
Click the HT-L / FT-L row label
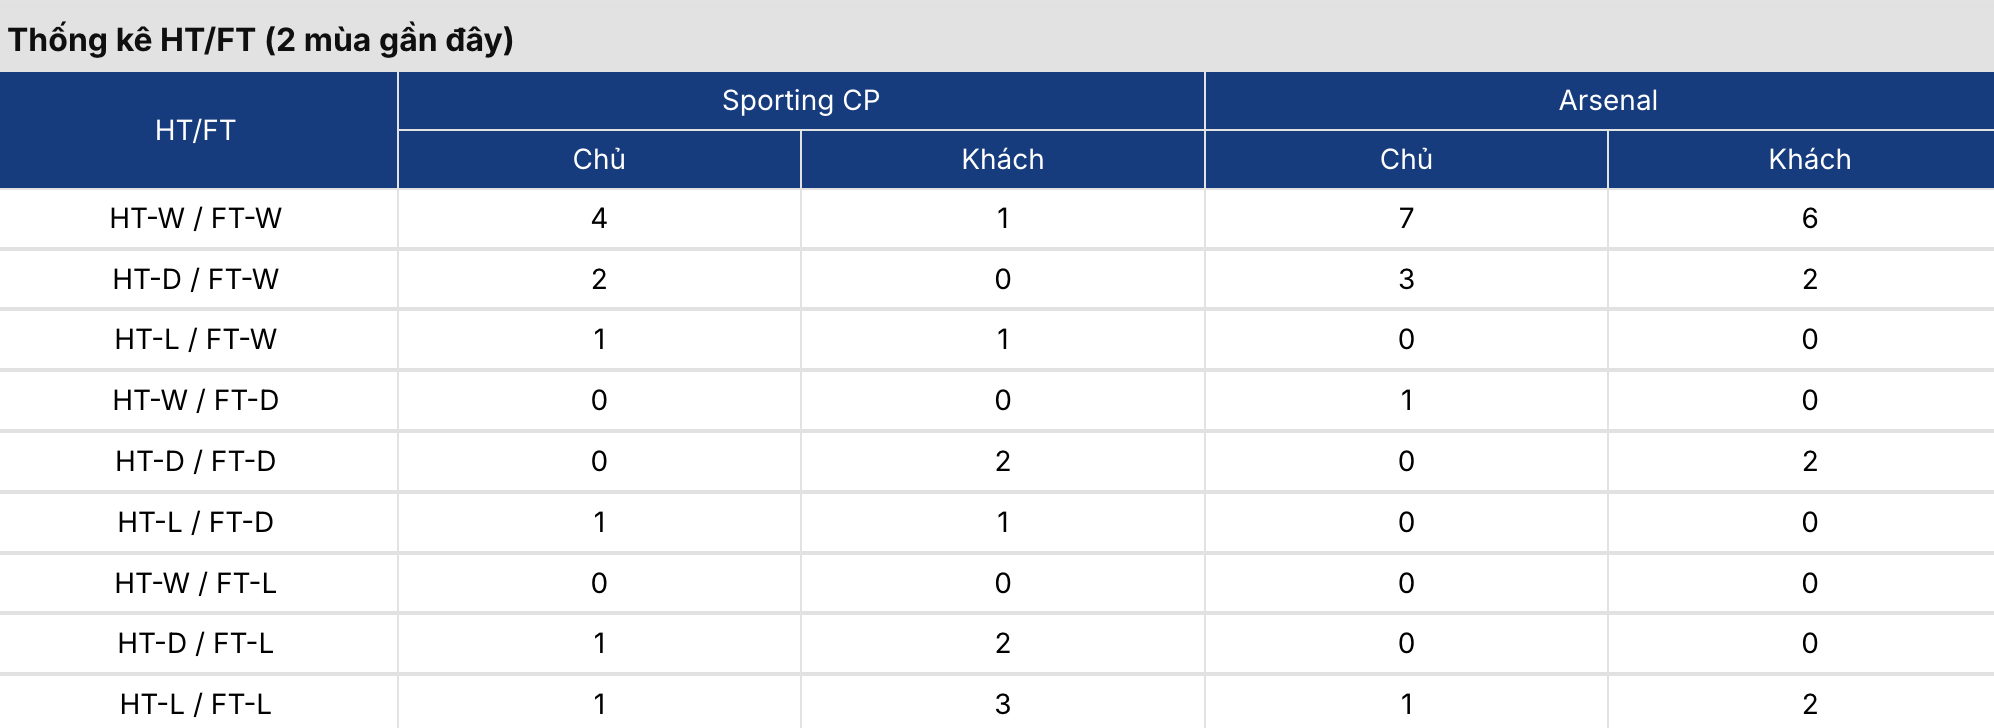tap(196, 705)
